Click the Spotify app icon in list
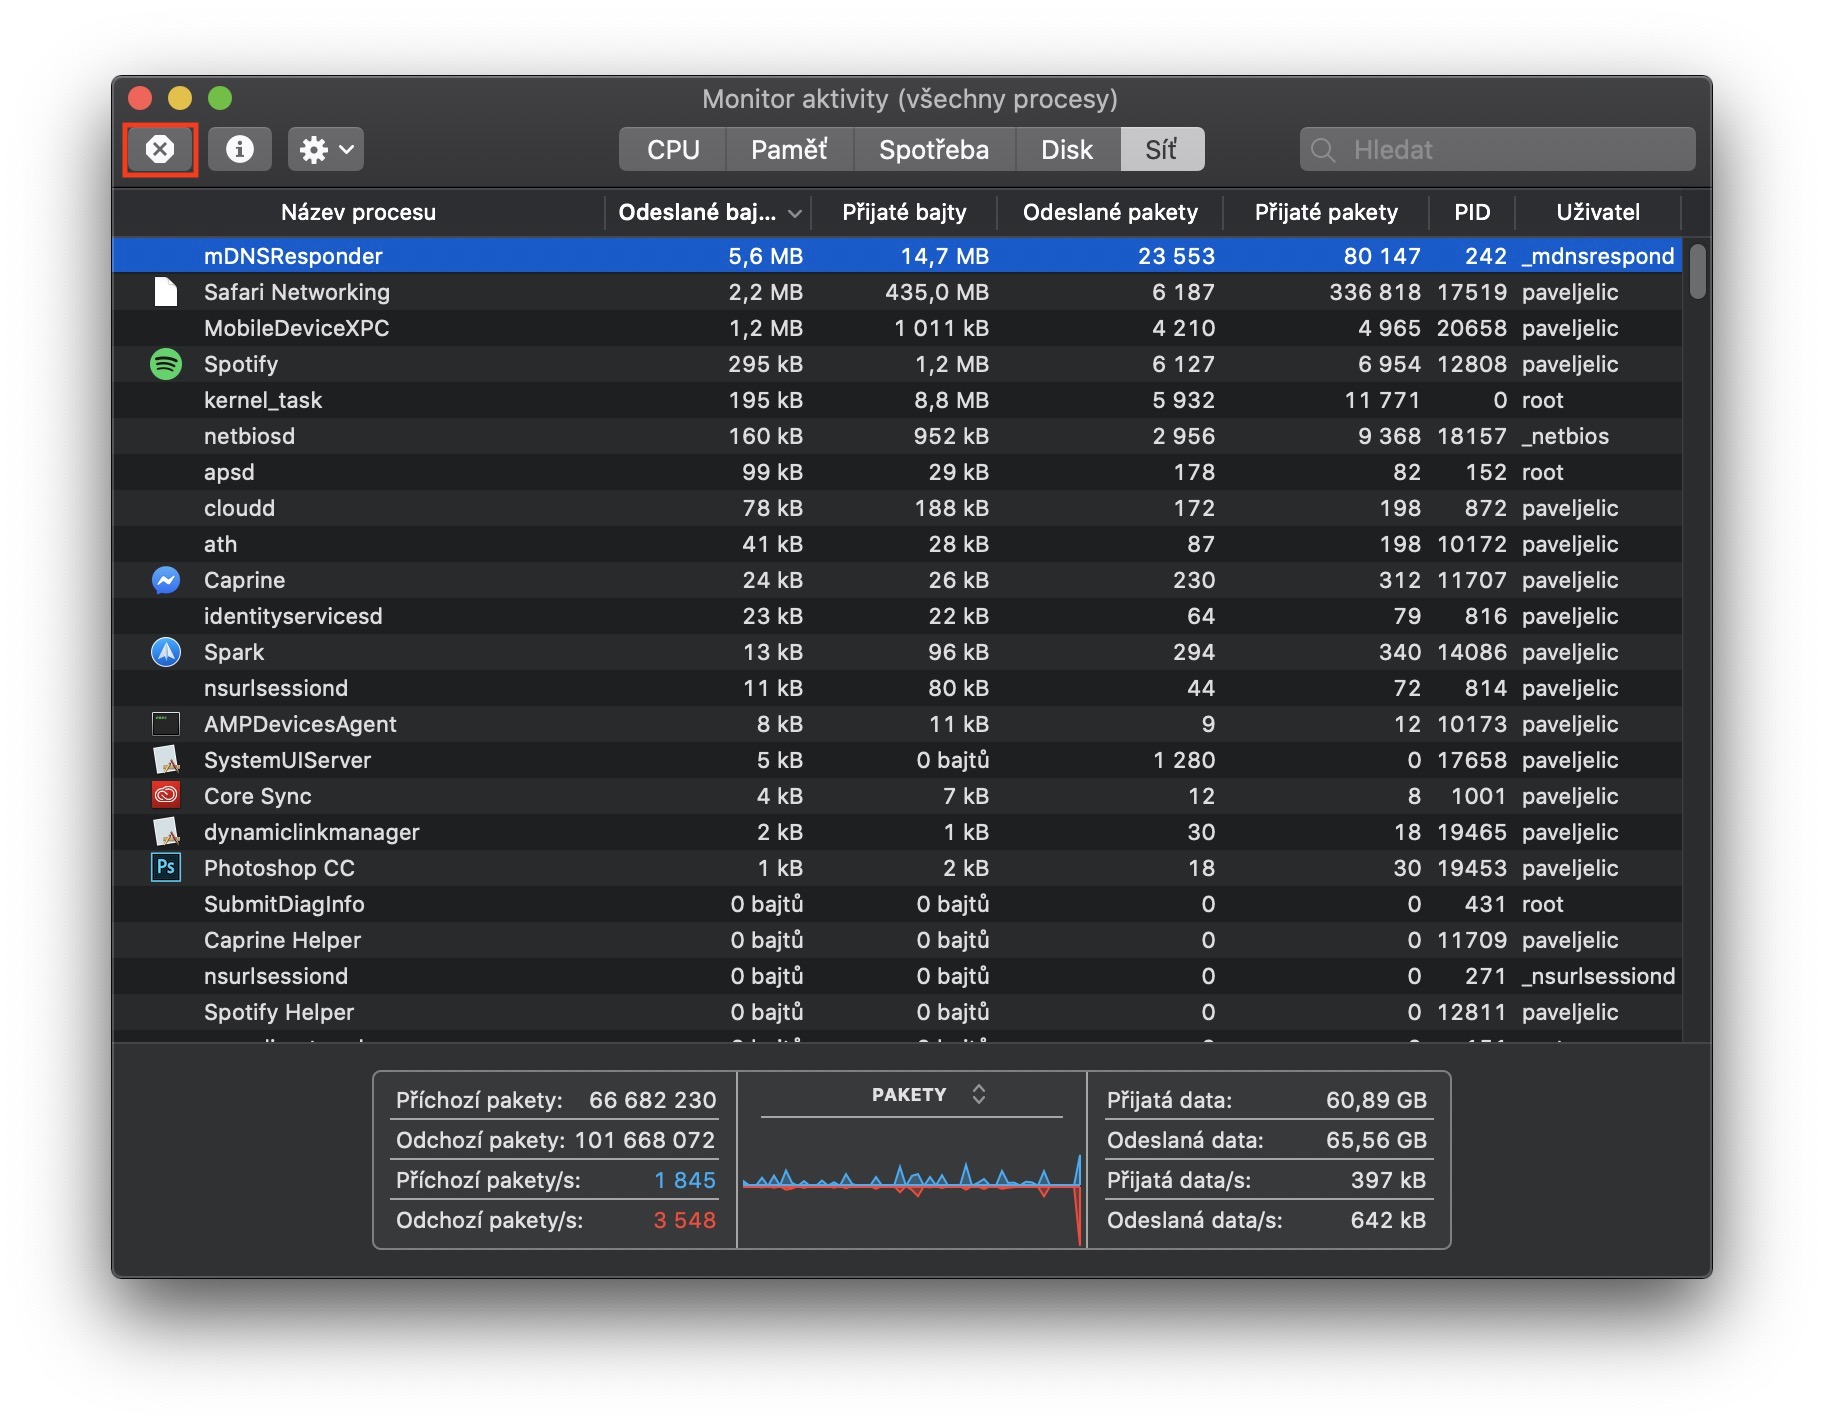 [x=166, y=364]
